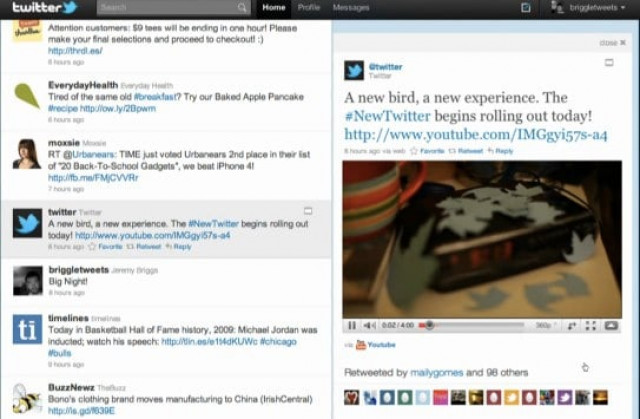Click the compose new tweet icon
640x419 pixels.
(x=526, y=7)
